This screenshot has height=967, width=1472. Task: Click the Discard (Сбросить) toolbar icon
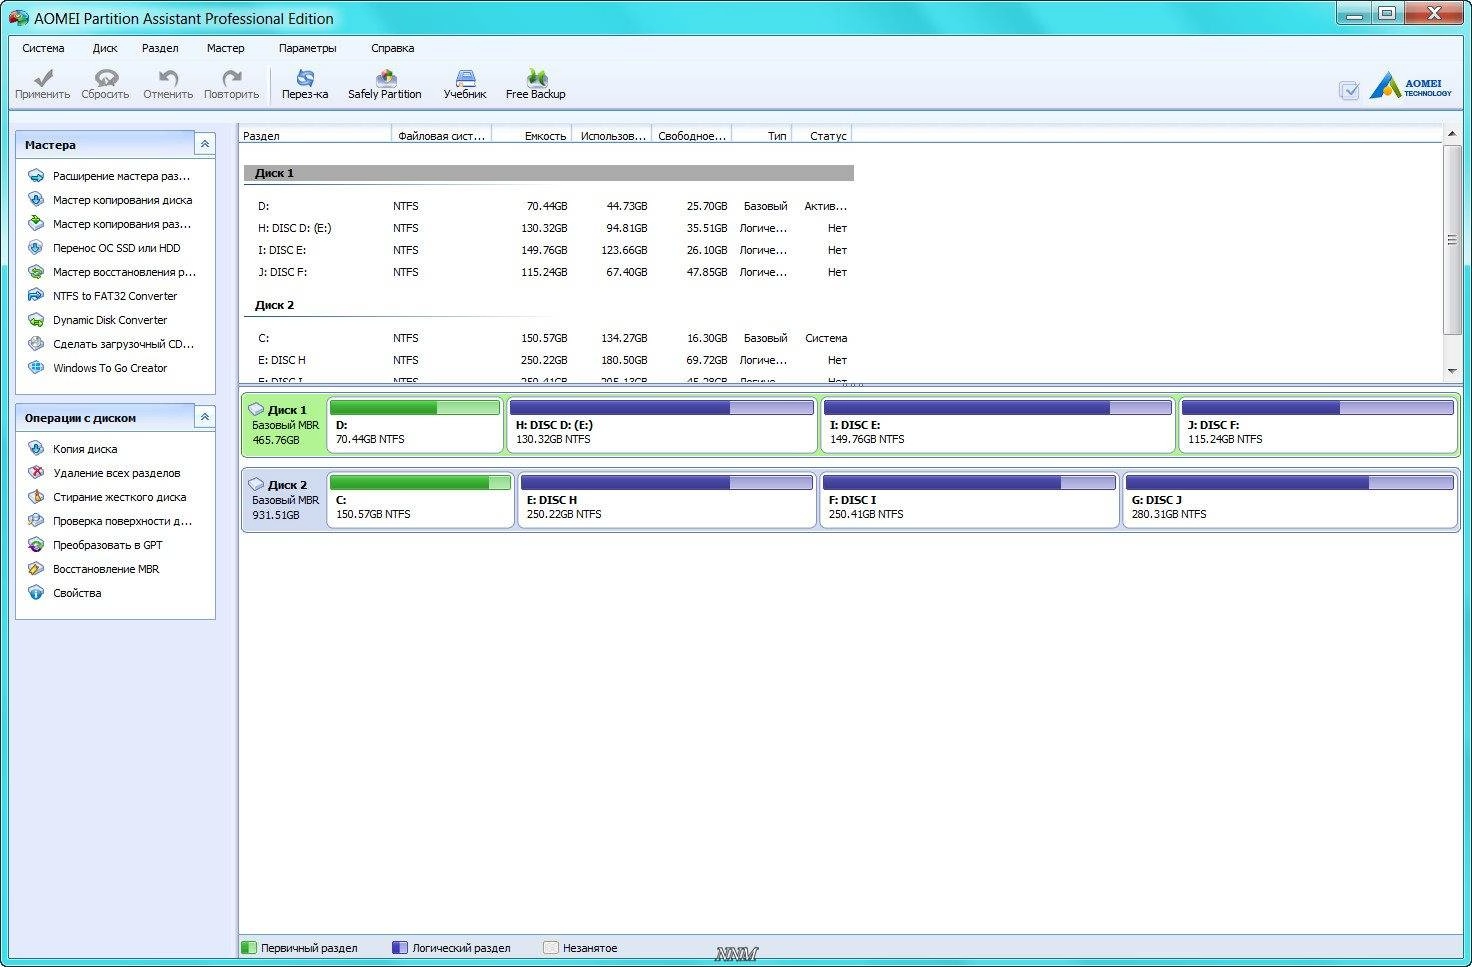click(x=105, y=78)
